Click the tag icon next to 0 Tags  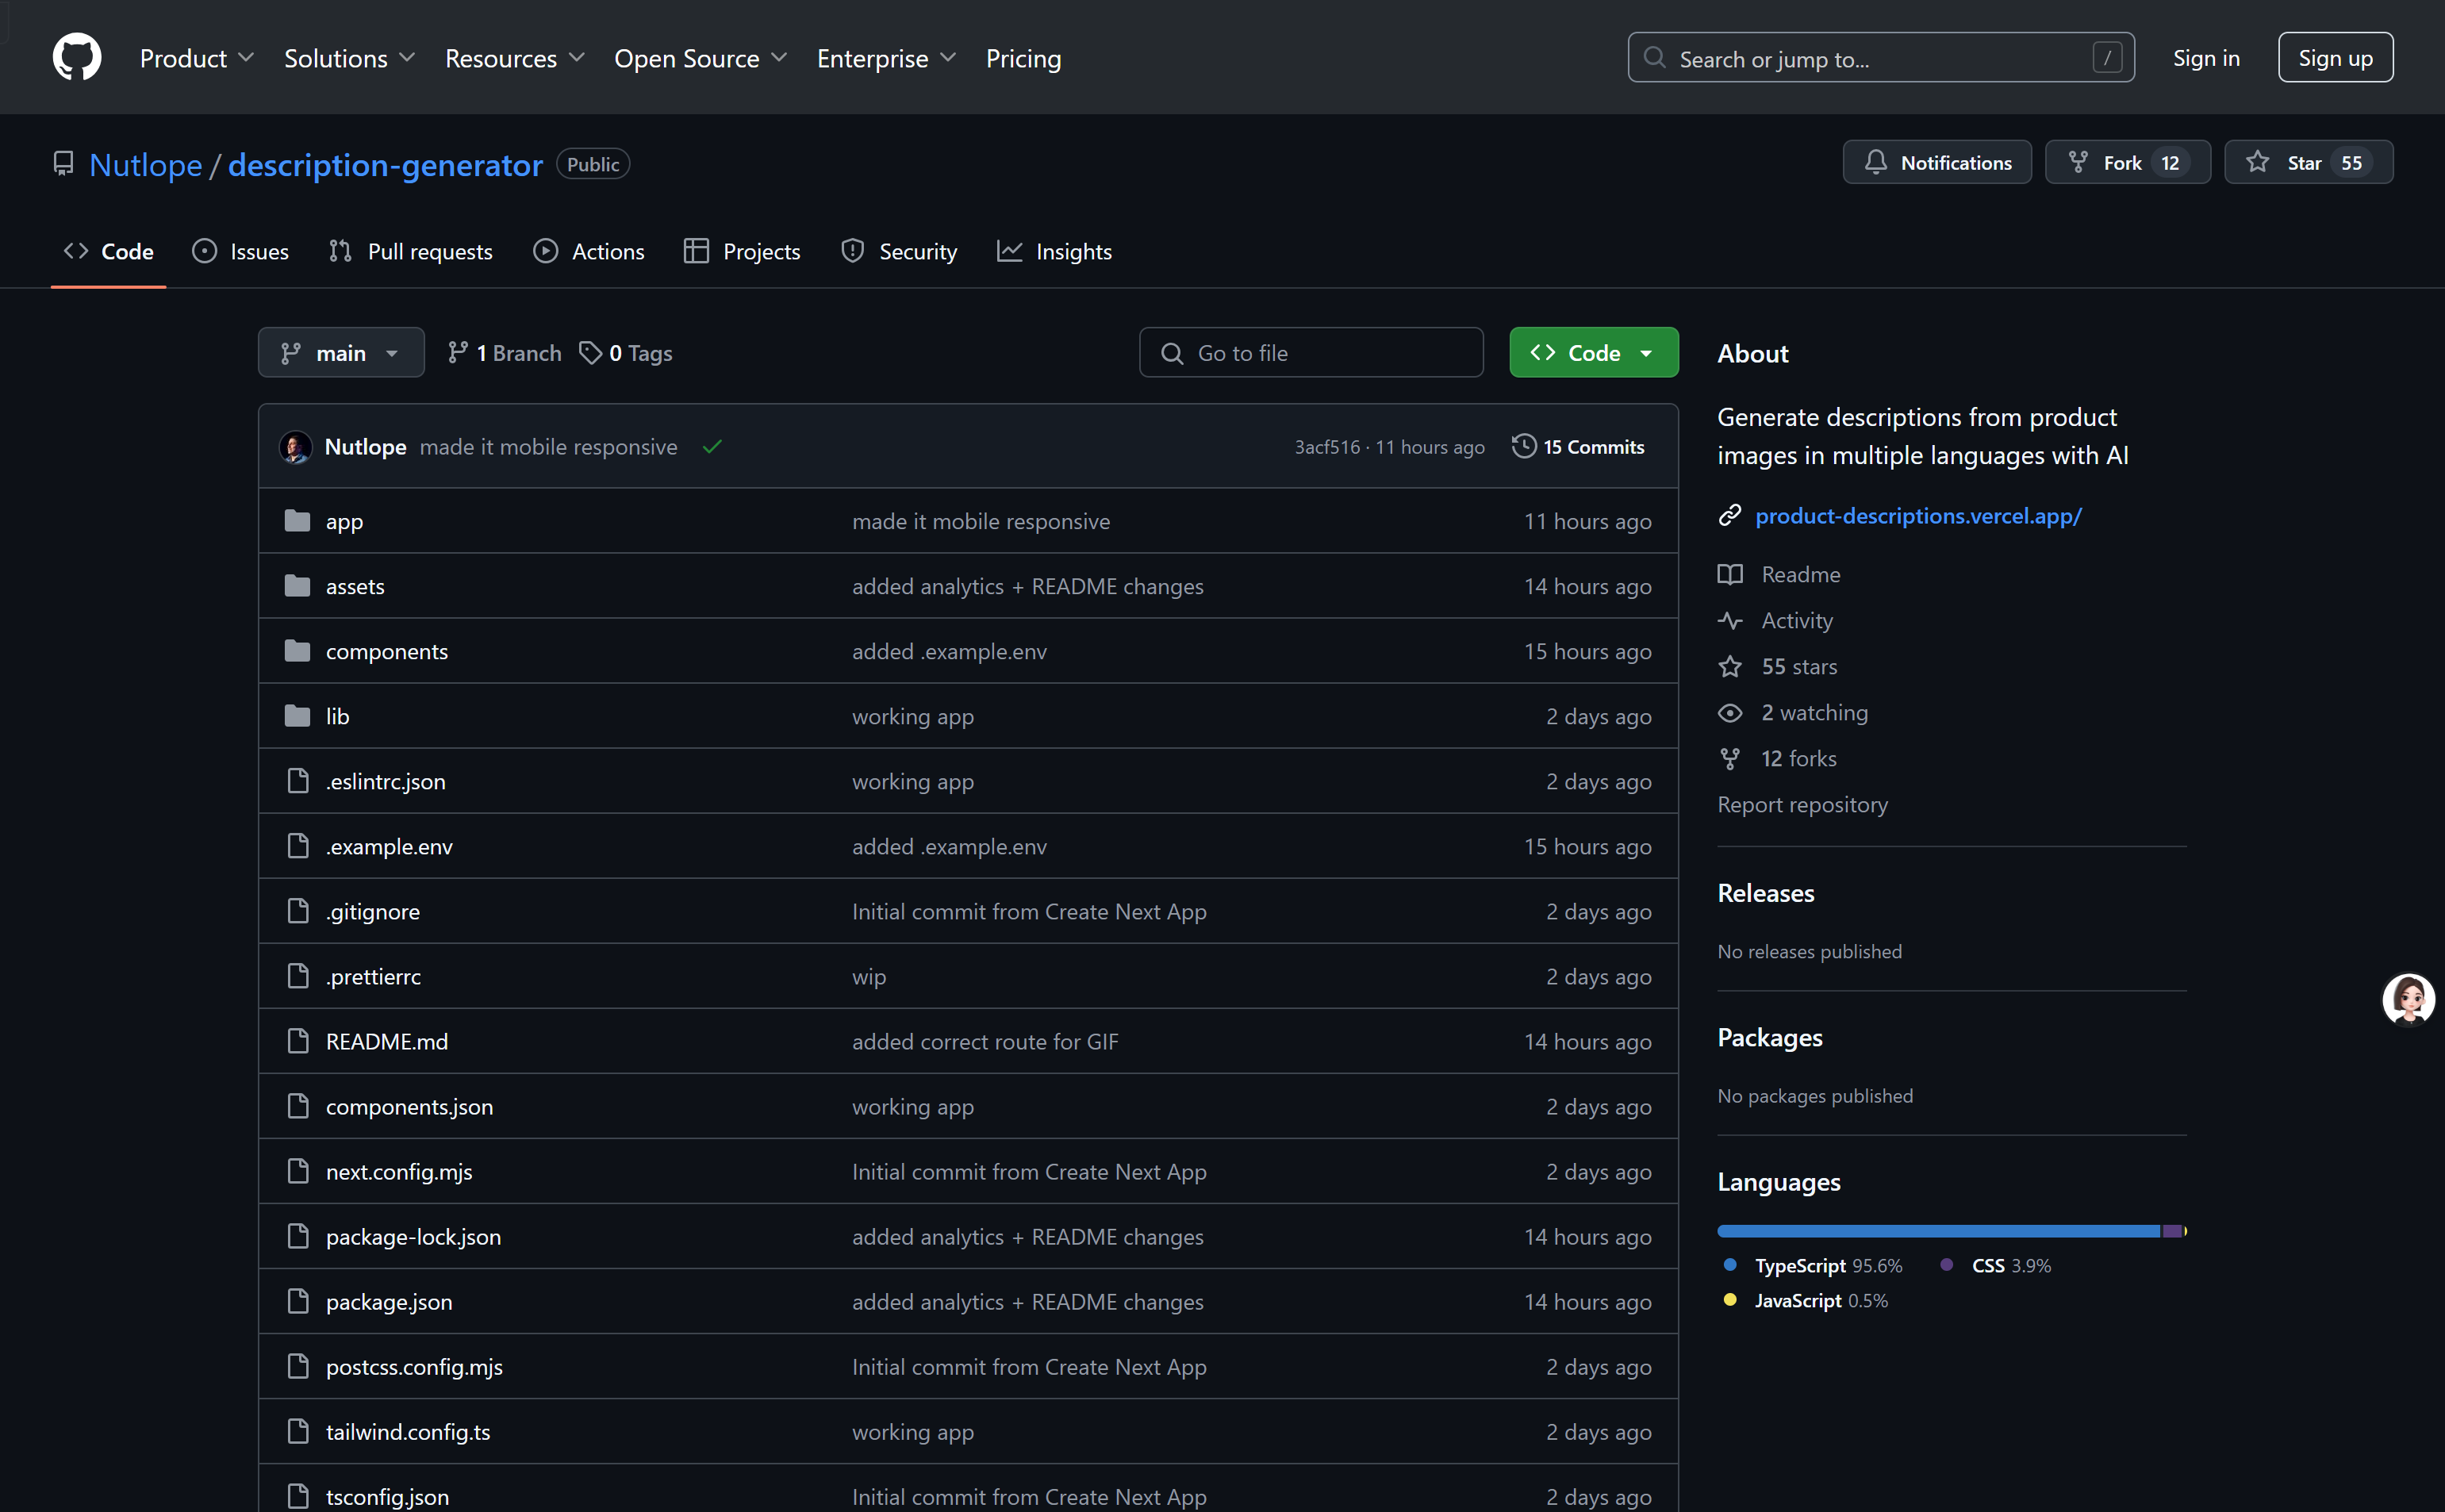tap(591, 352)
